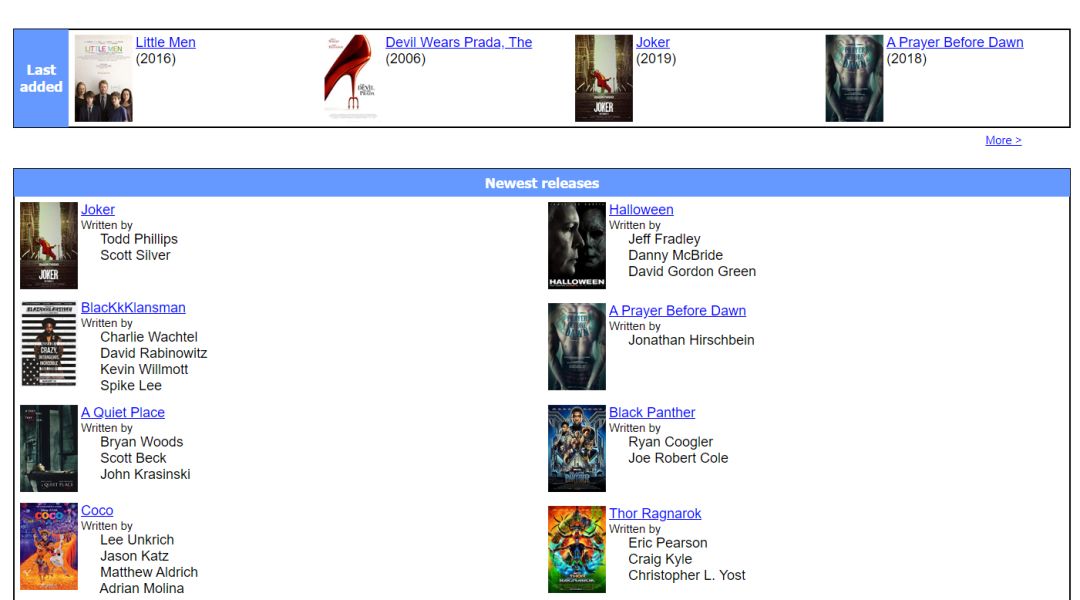Click the Last added label
The image size is (1080, 600).
pyautogui.click(x=41, y=79)
